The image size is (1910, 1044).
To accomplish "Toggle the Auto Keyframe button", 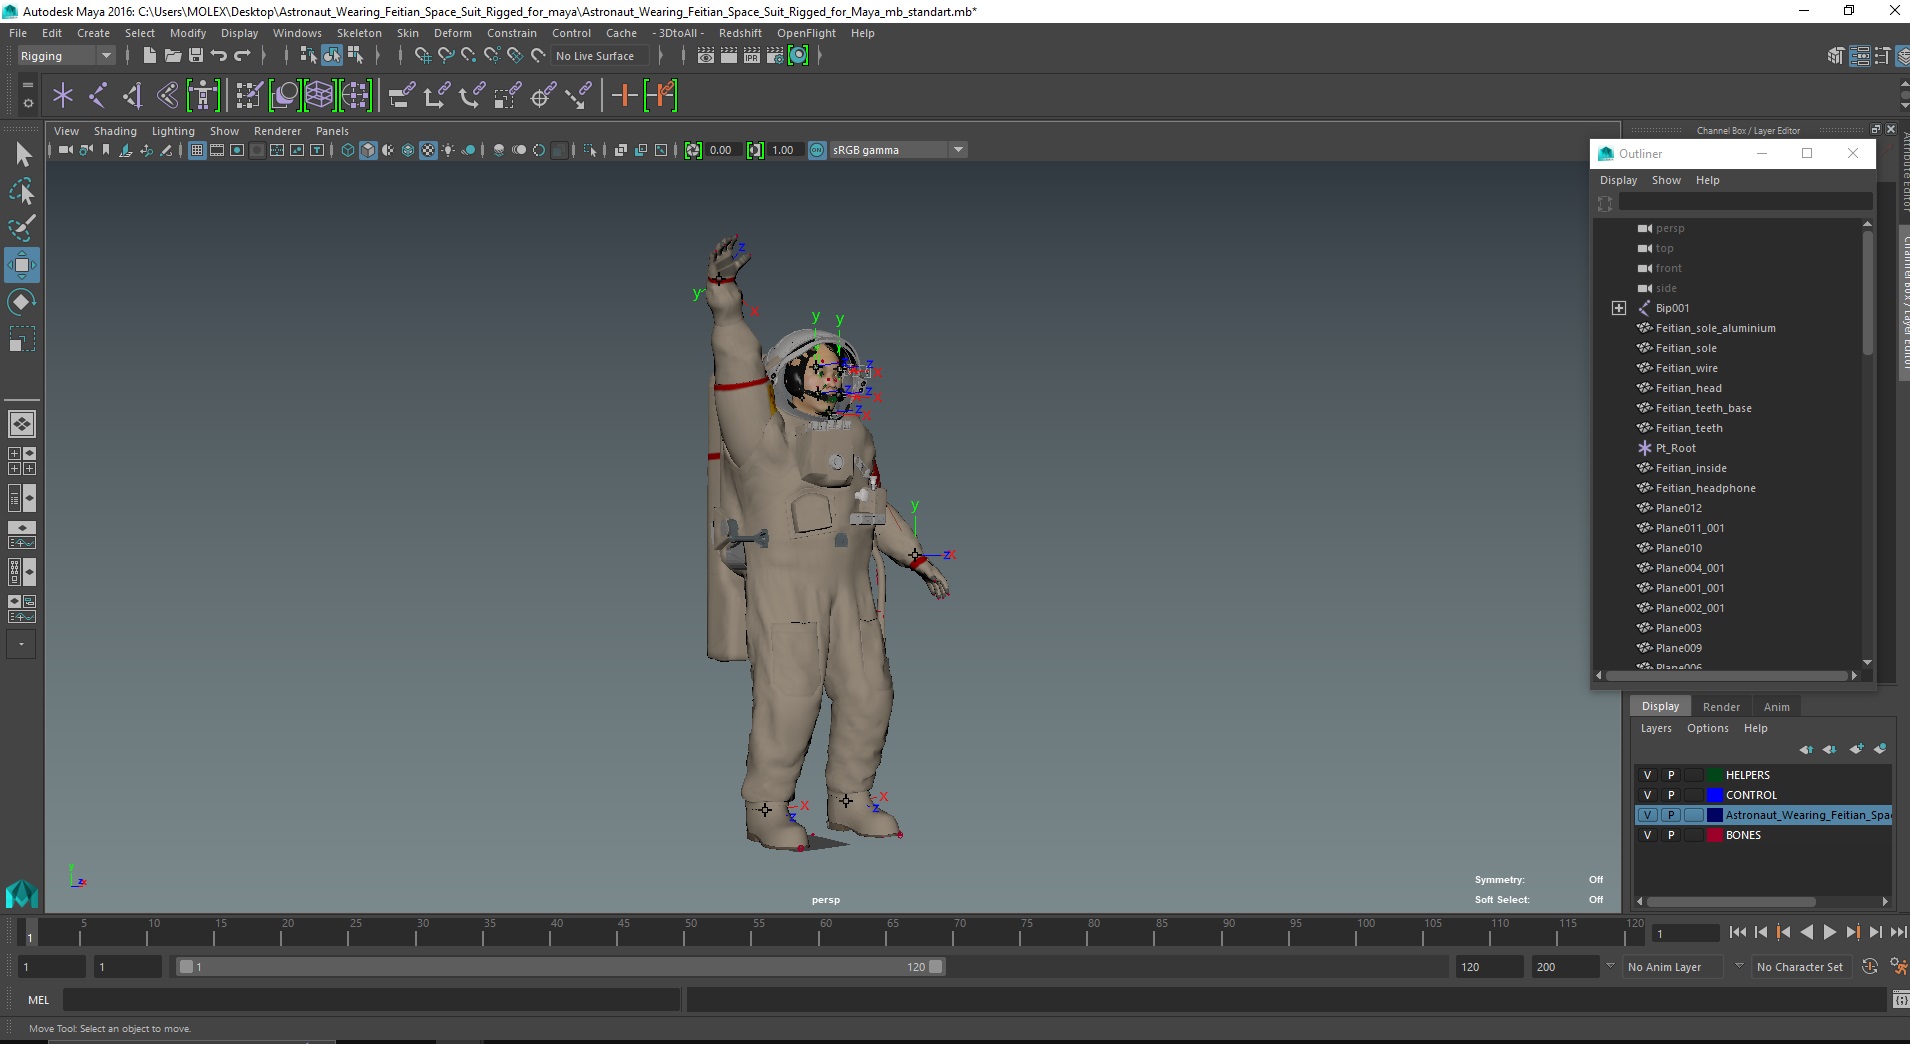I will coord(1870,967).
